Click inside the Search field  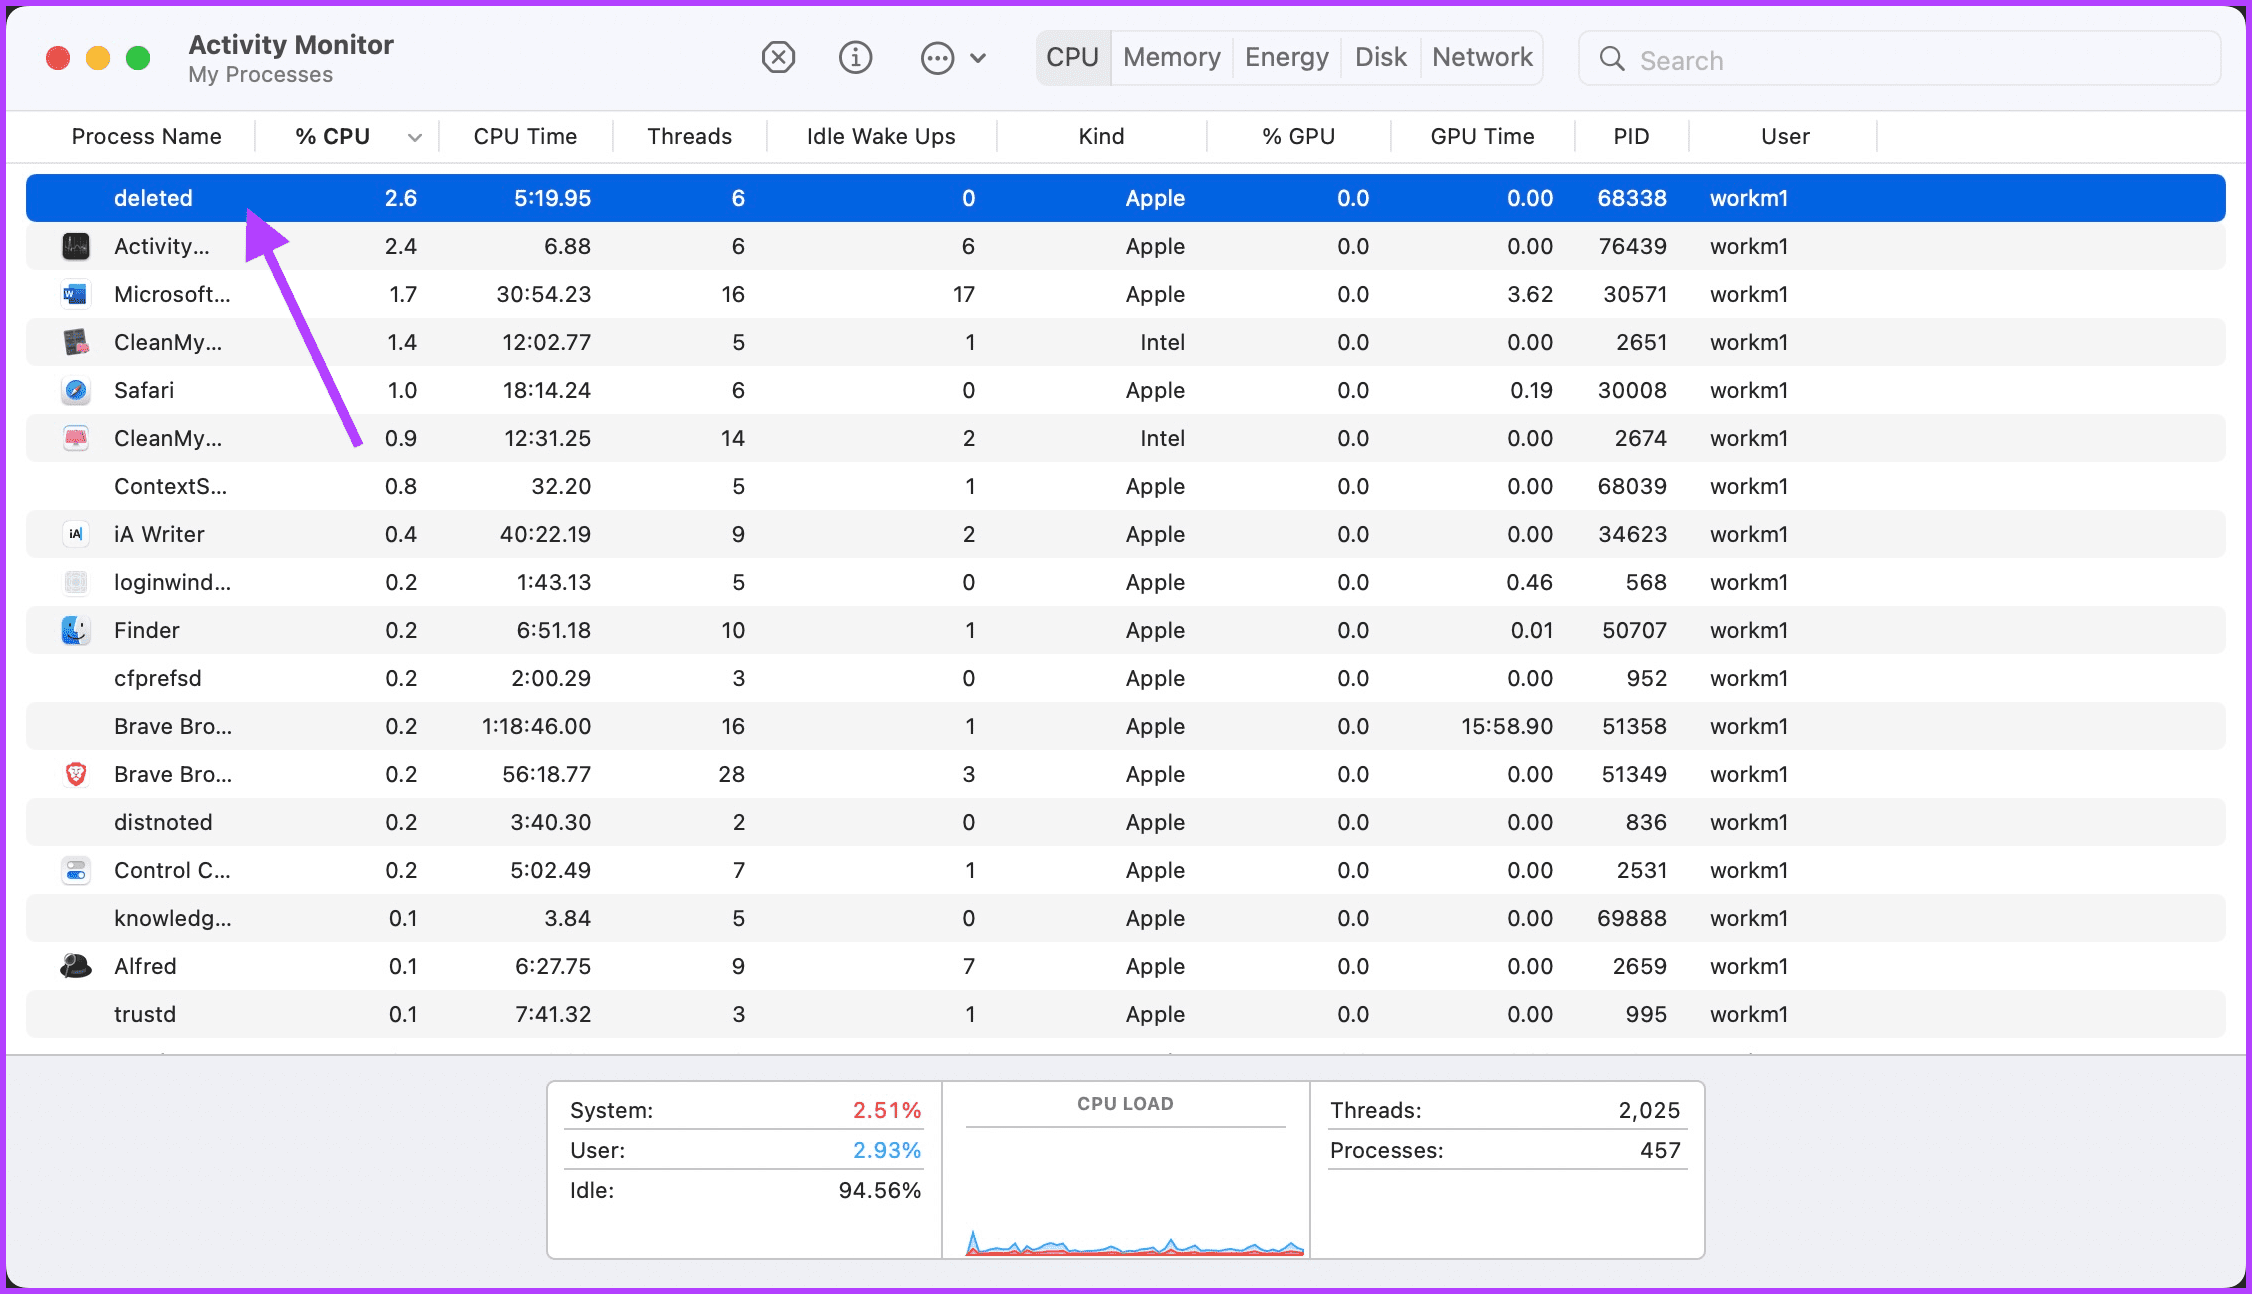point(1899,59)
